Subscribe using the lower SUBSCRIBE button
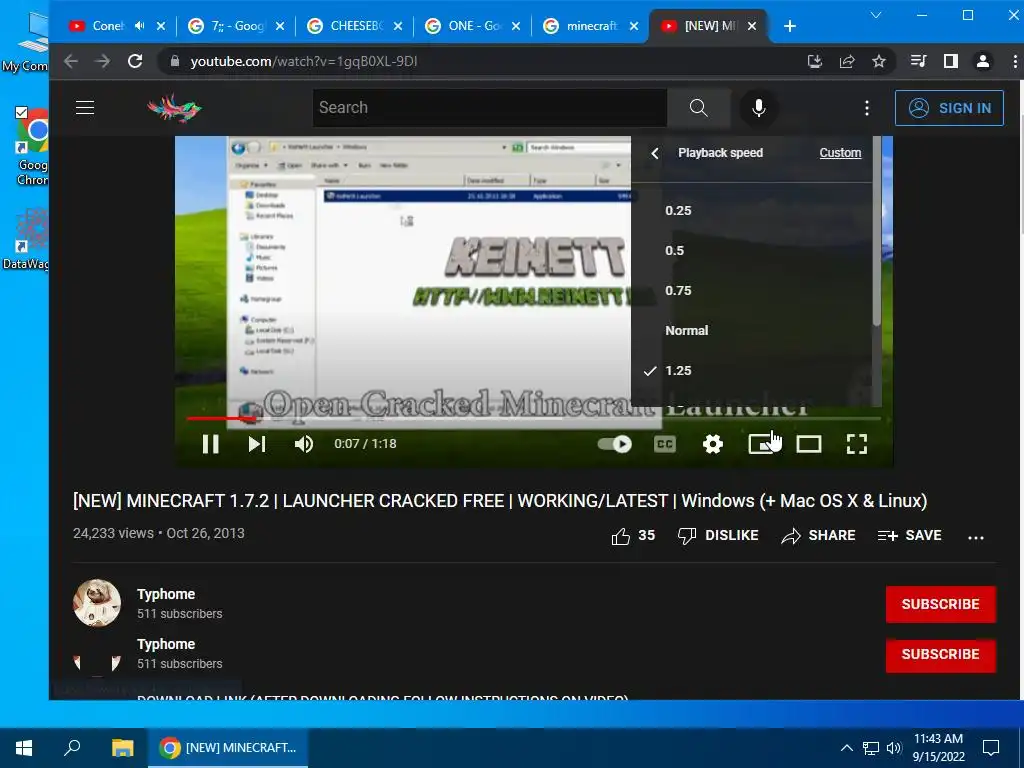 pos(940,654)
